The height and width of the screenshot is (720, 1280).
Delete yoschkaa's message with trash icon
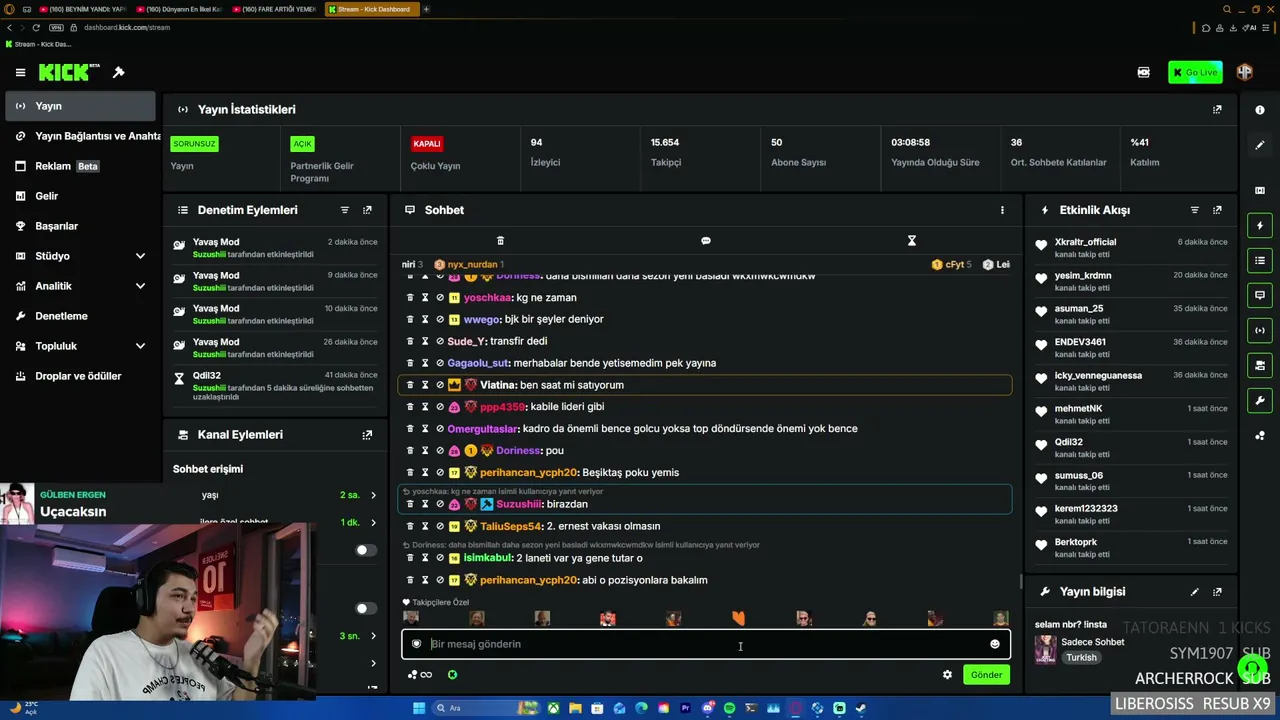point(410,298)
